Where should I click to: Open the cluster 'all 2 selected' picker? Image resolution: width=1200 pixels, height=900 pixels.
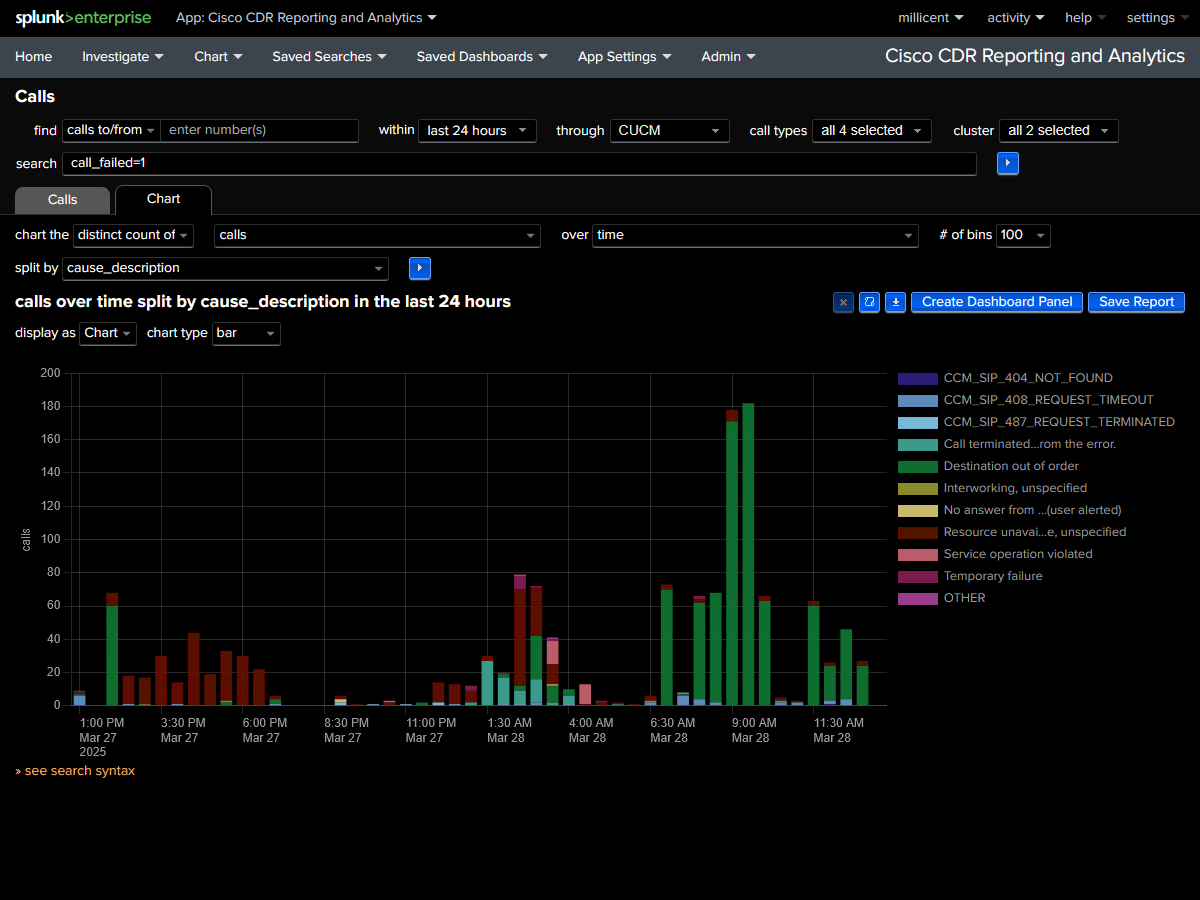(1058, 130)
